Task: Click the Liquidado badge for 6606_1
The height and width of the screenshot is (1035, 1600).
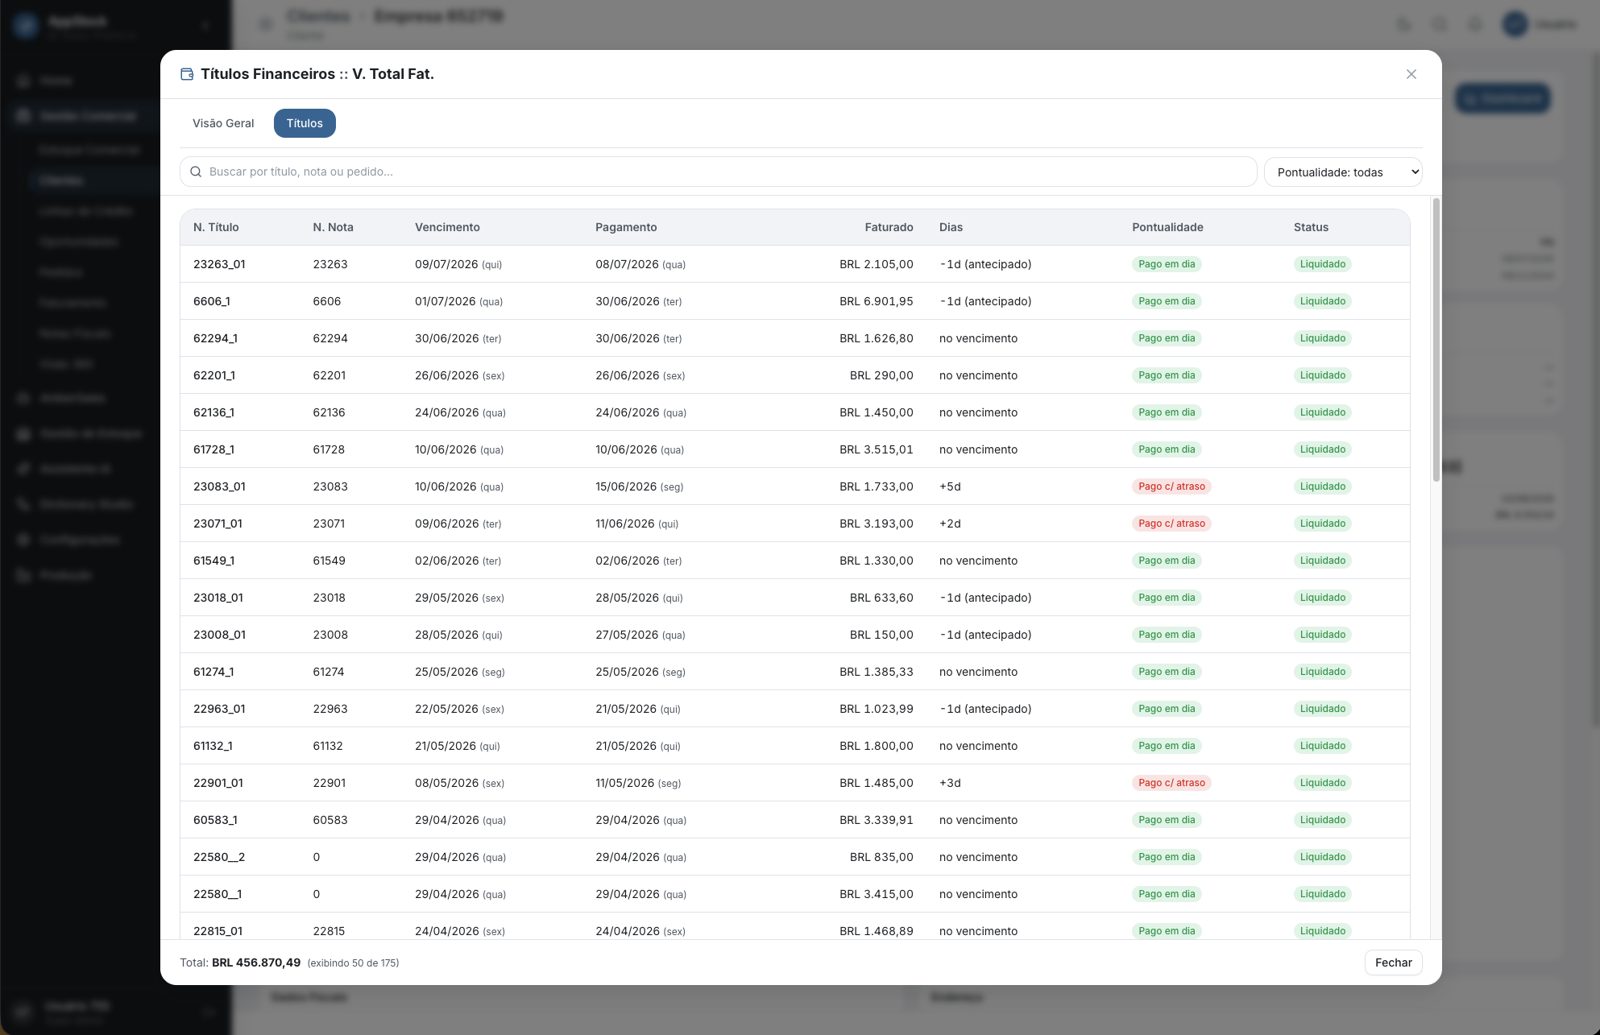Action: point(1322,301)
